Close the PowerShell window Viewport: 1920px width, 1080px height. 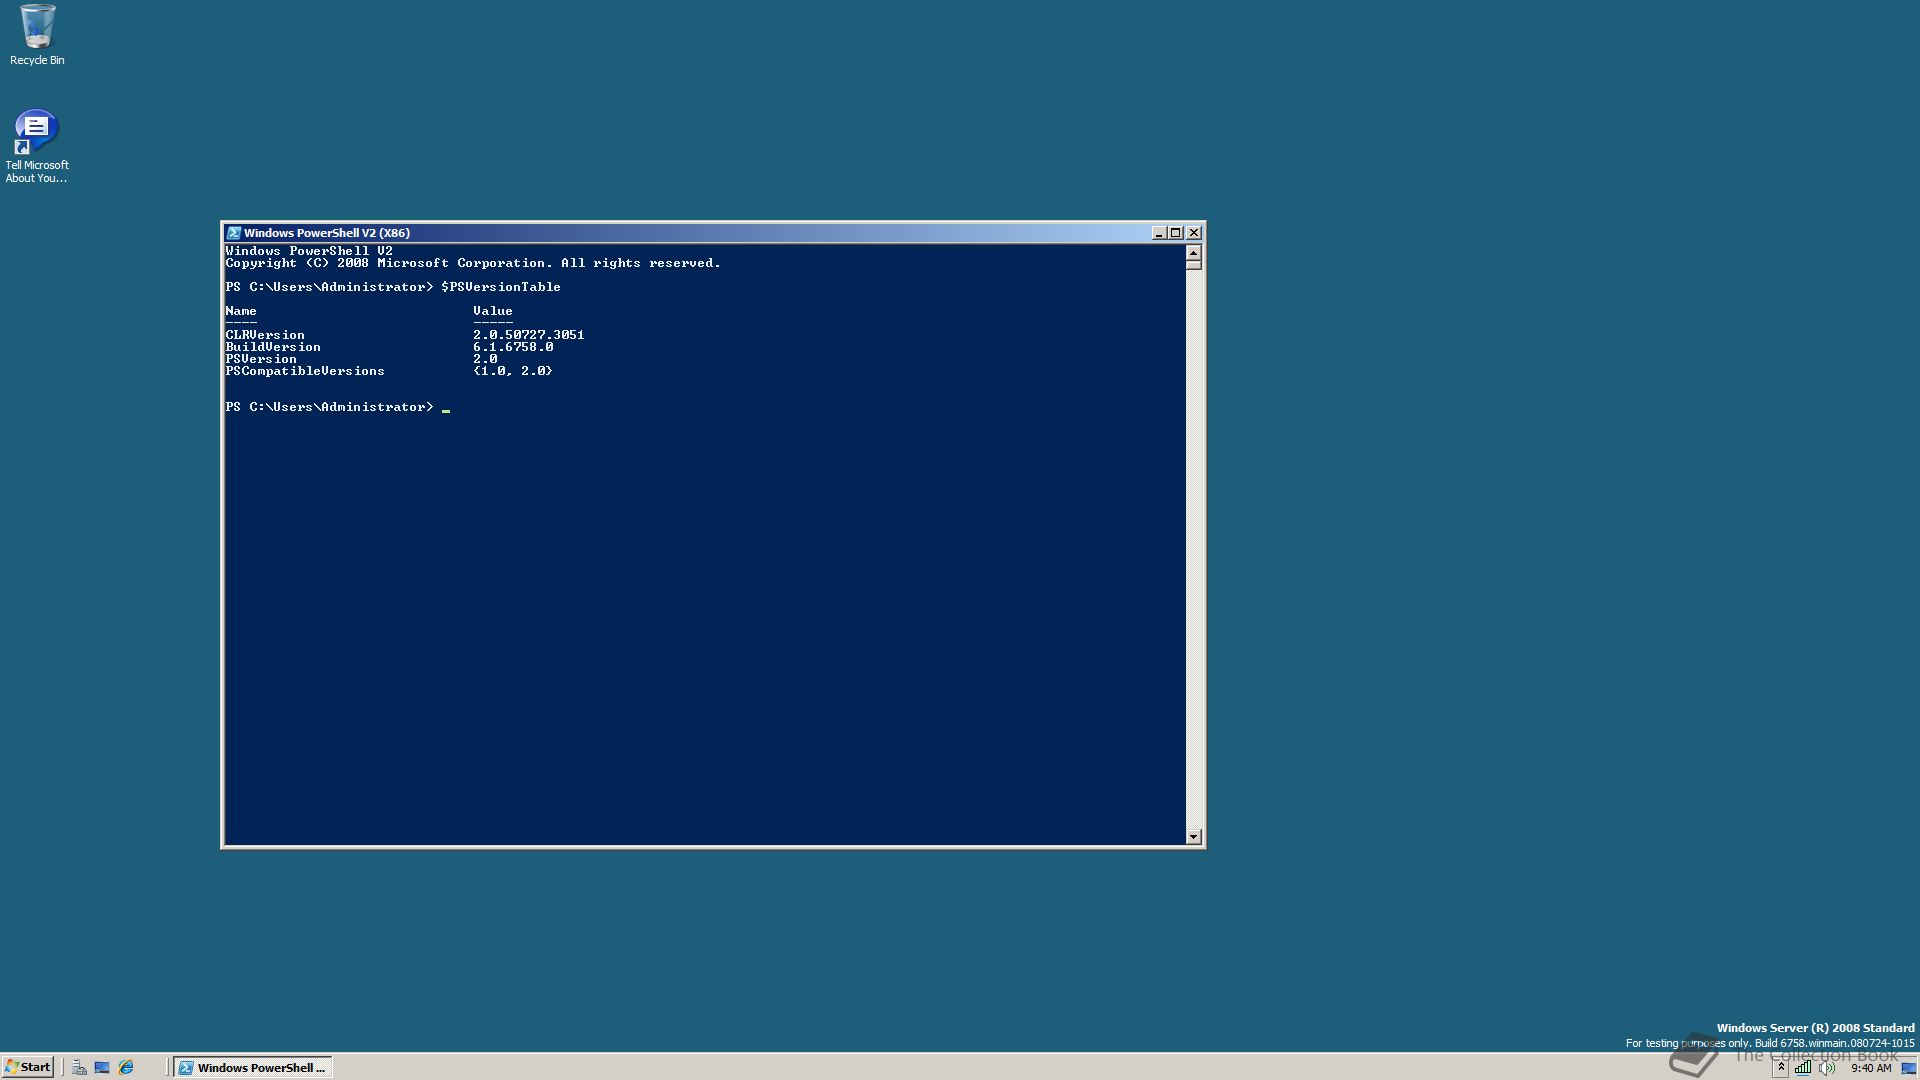point(1194,233)
